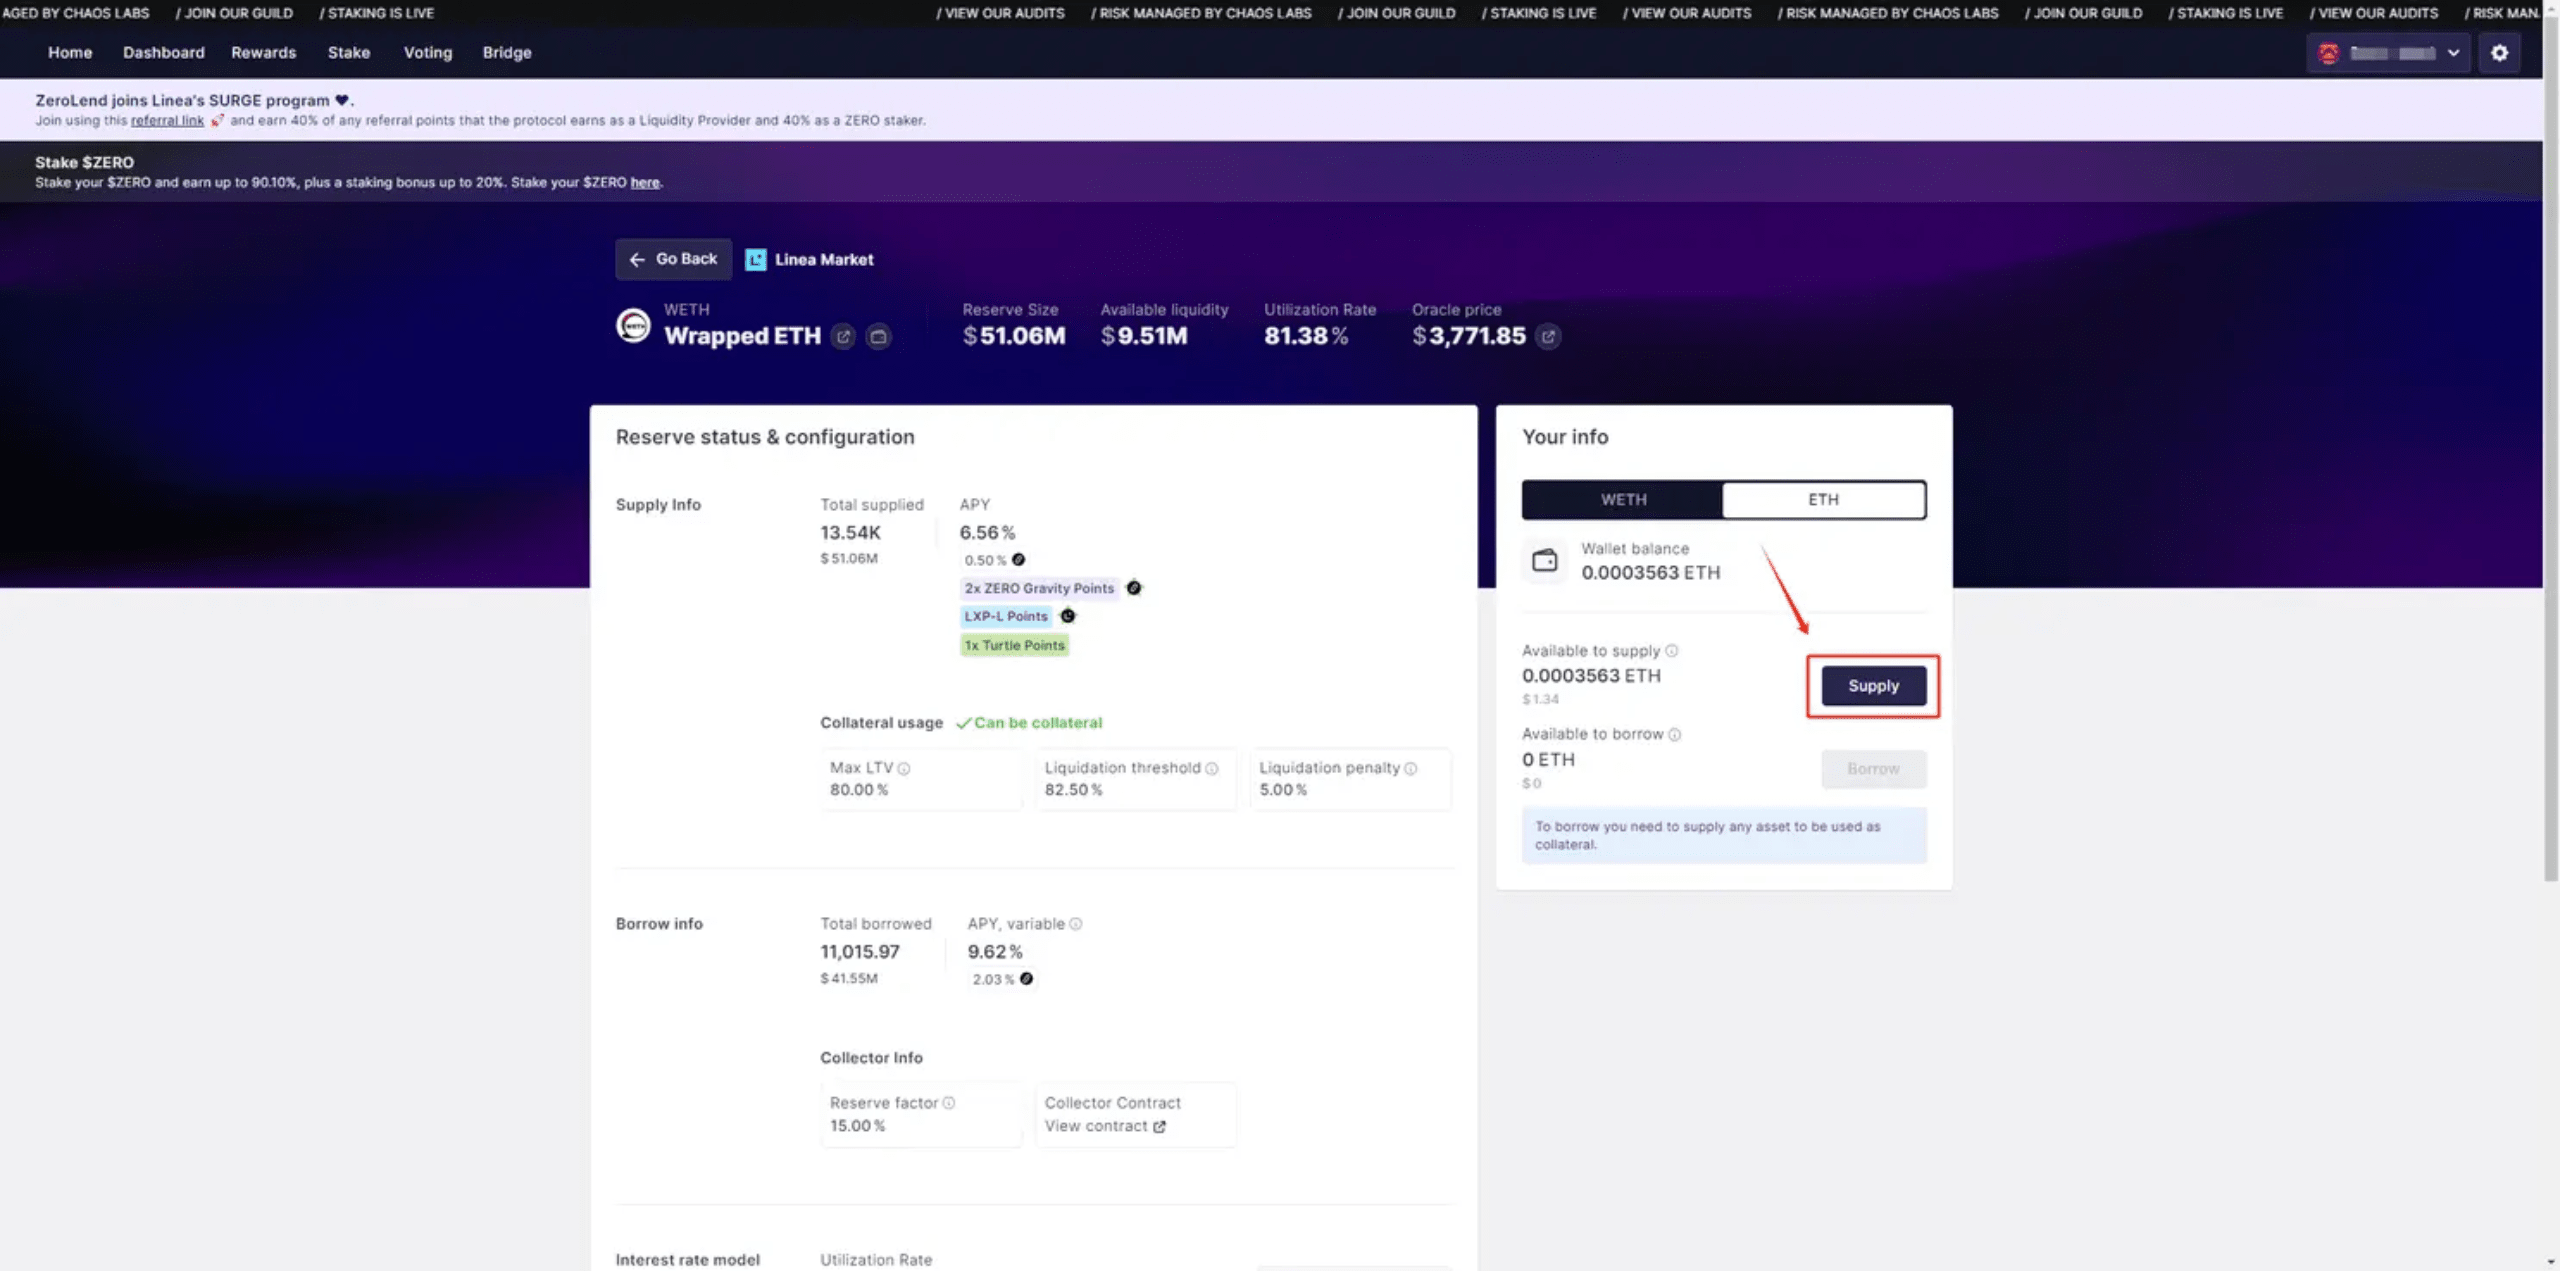This screenshot has height=1271, width=2560.
Task: Click info icon beside APY, variable
Action: click(x=1076, y=924)
